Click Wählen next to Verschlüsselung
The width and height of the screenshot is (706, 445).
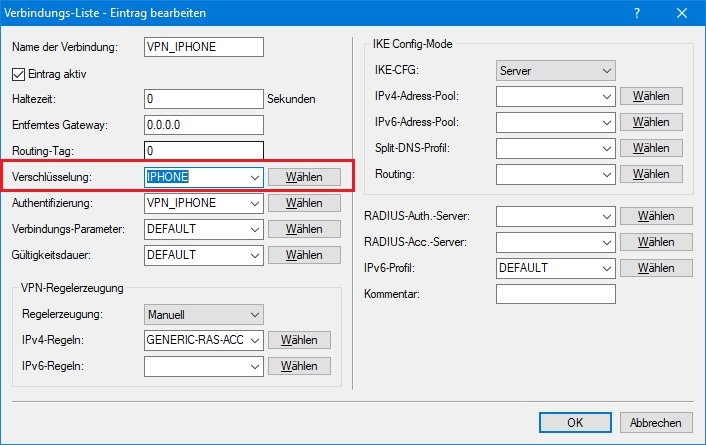coord(304,177)
